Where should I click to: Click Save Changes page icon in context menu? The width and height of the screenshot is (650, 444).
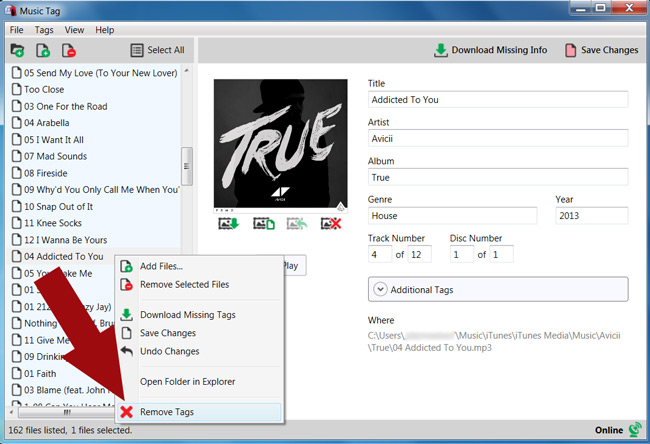pyautogui.click(x=126, y=333)
